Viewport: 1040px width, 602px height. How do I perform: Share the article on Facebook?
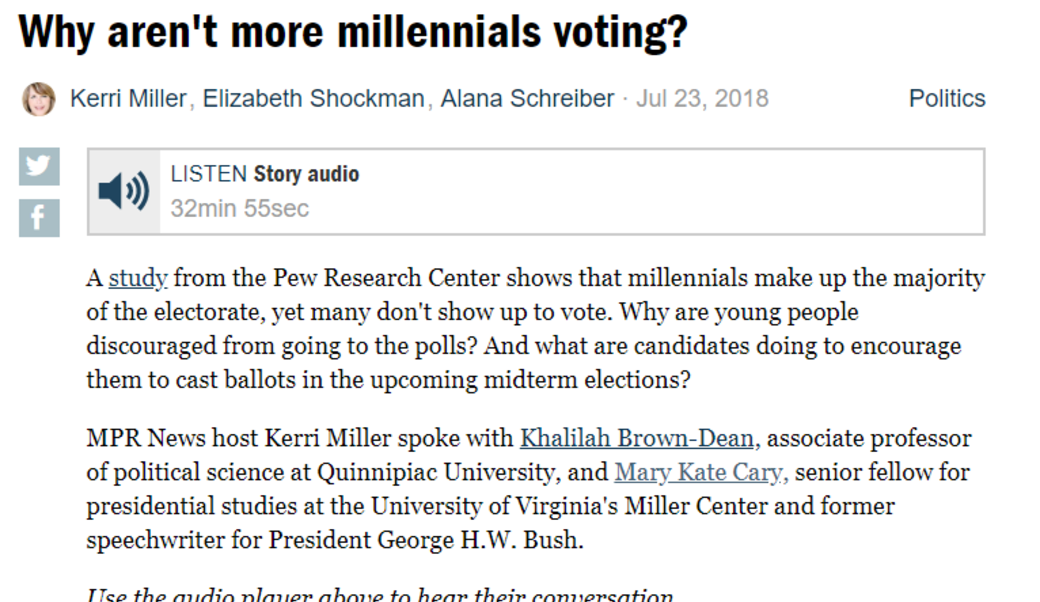(x=39, y=218)
